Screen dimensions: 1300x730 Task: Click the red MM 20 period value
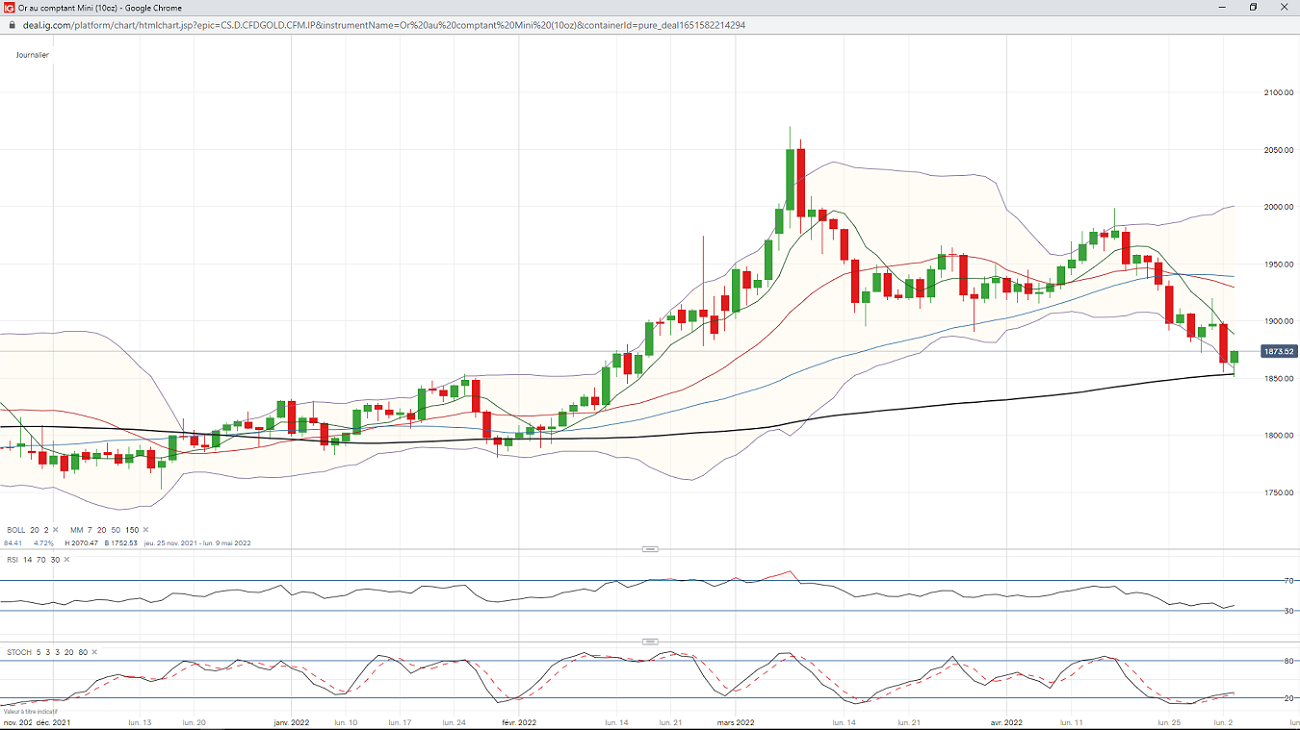coord(100,530)
